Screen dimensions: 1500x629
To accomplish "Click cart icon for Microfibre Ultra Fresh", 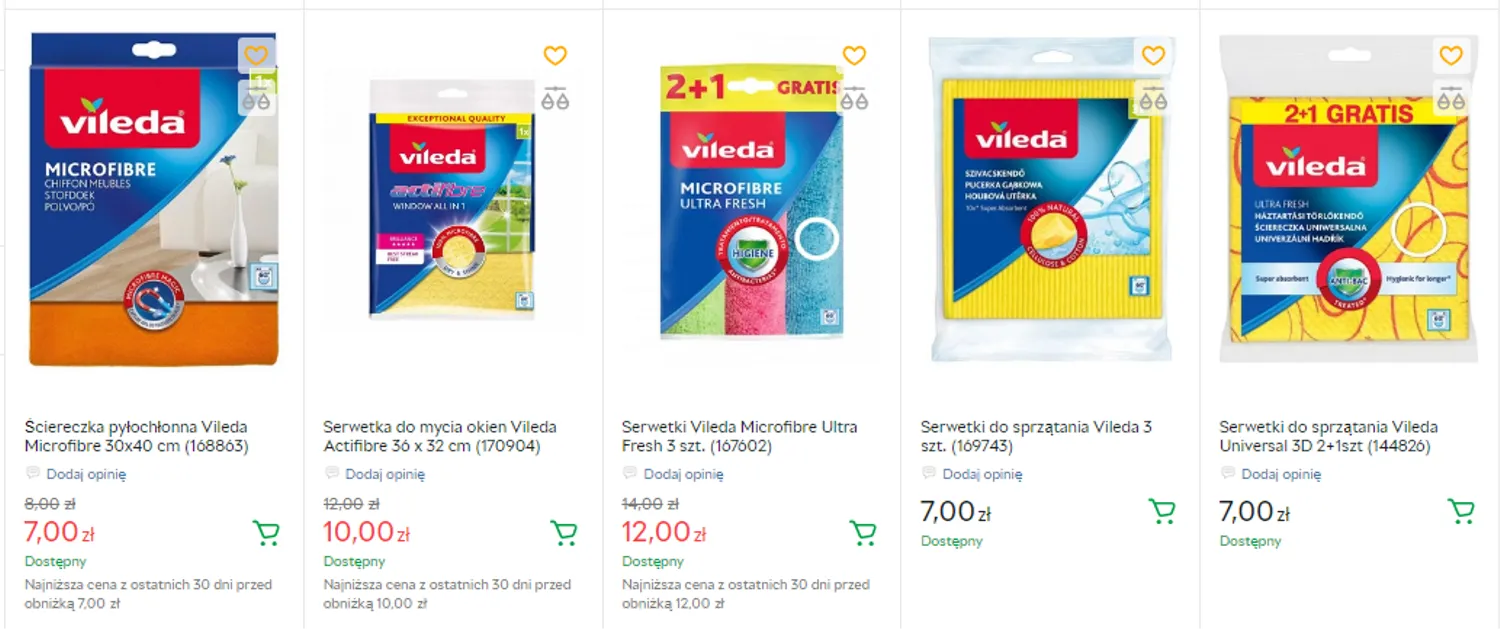I will (x=862, y=533).
